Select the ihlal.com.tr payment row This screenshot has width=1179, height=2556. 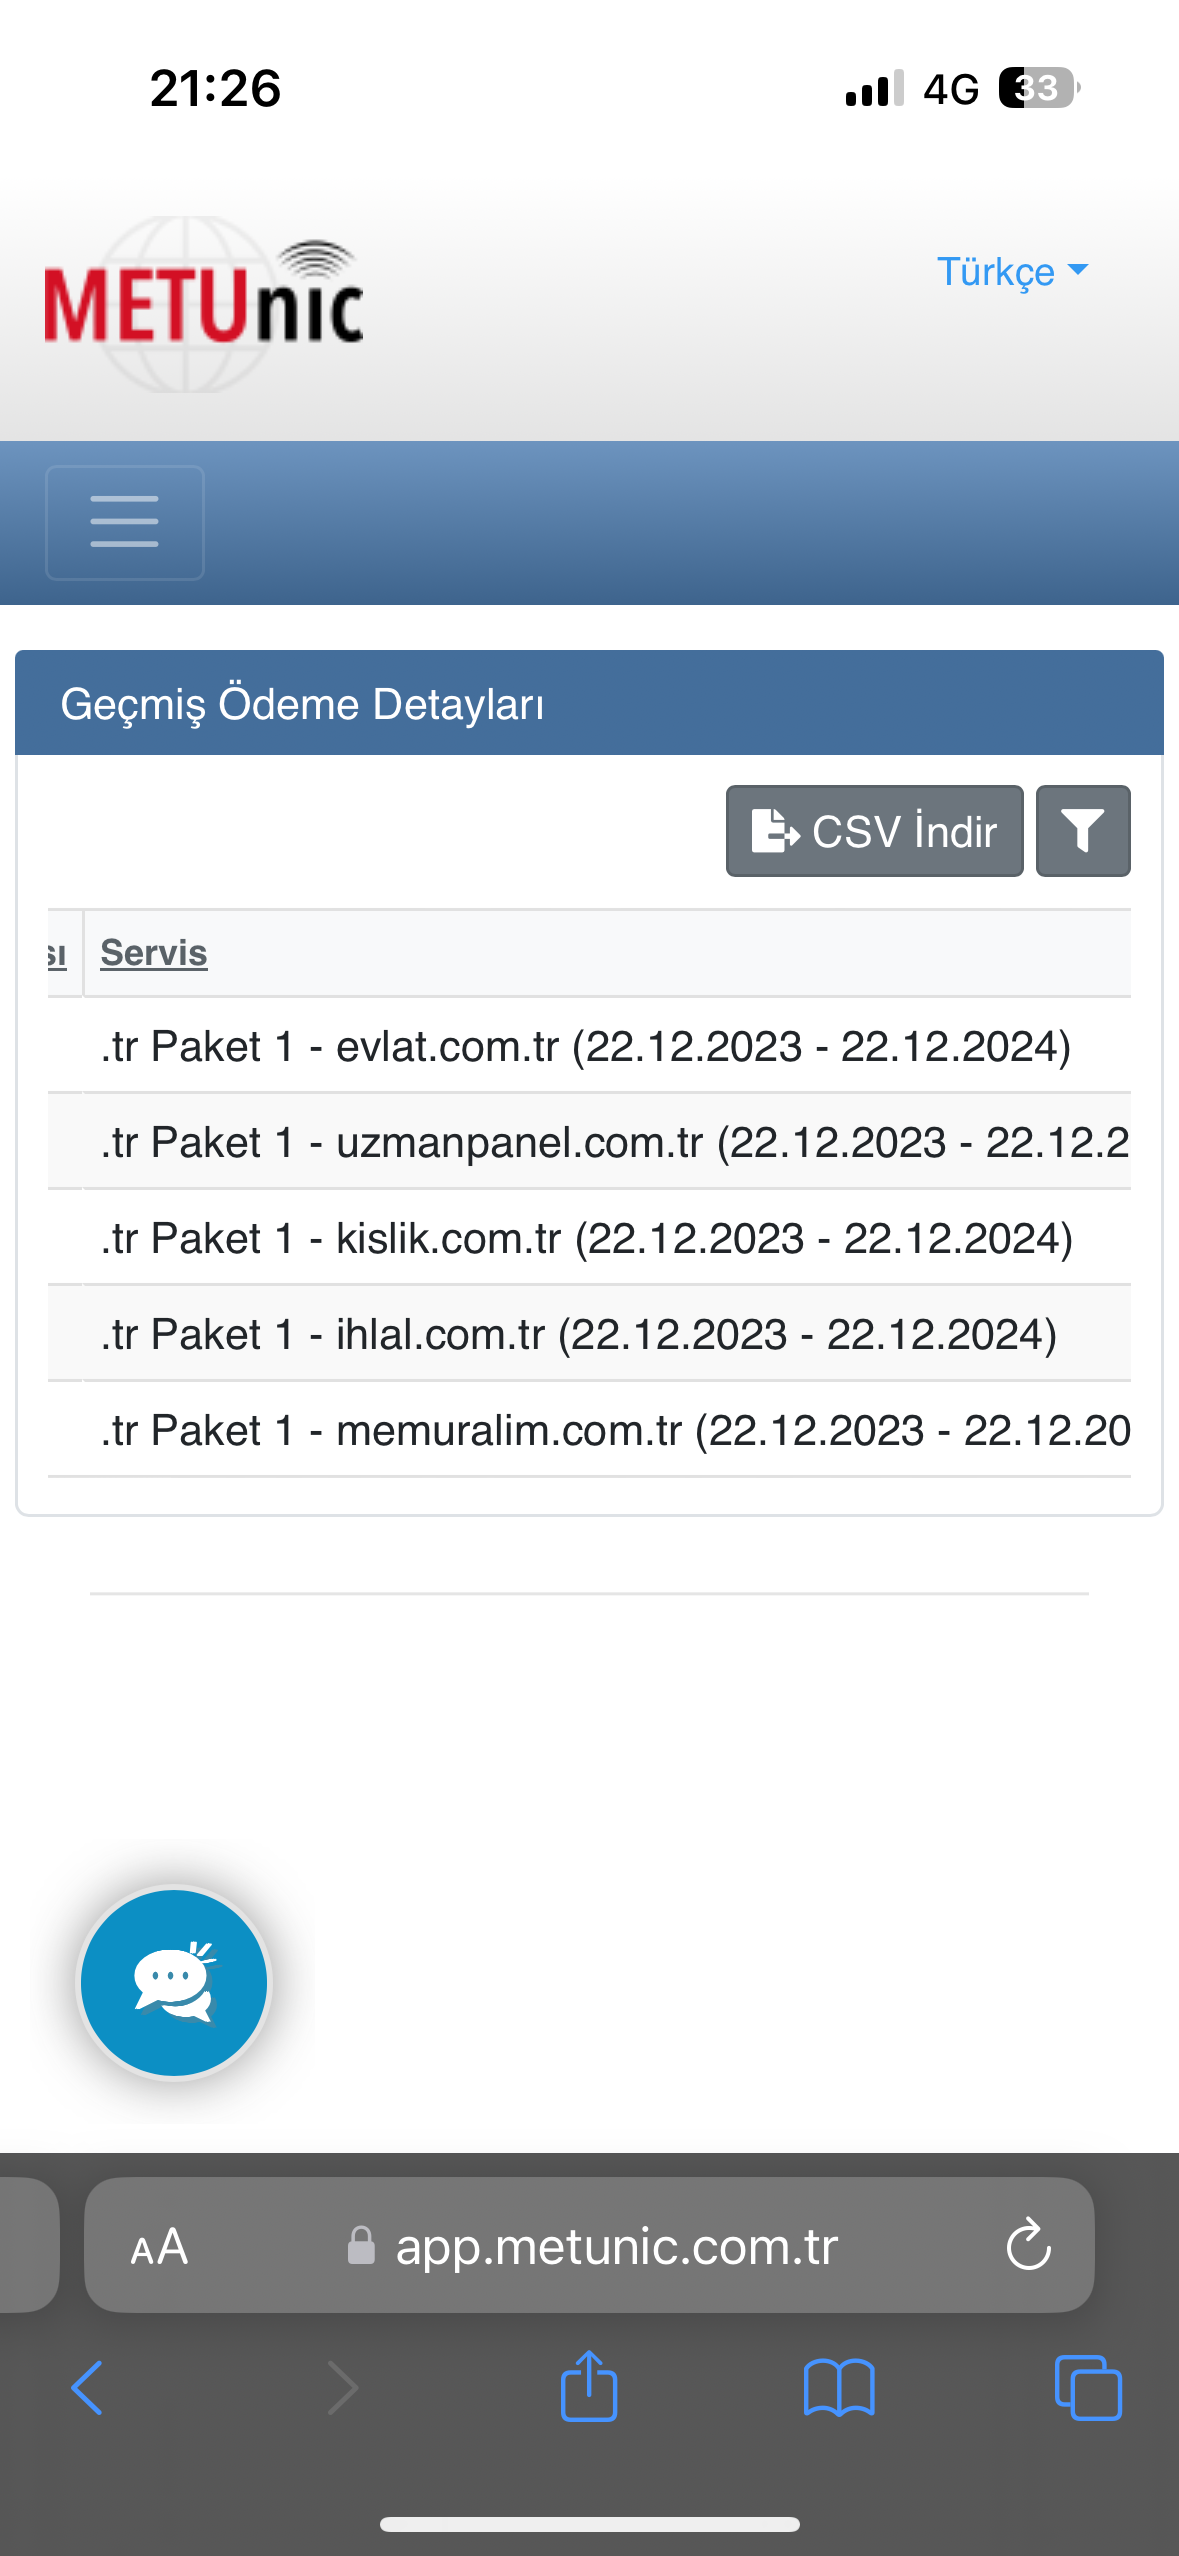click(x=589, y=1334)
